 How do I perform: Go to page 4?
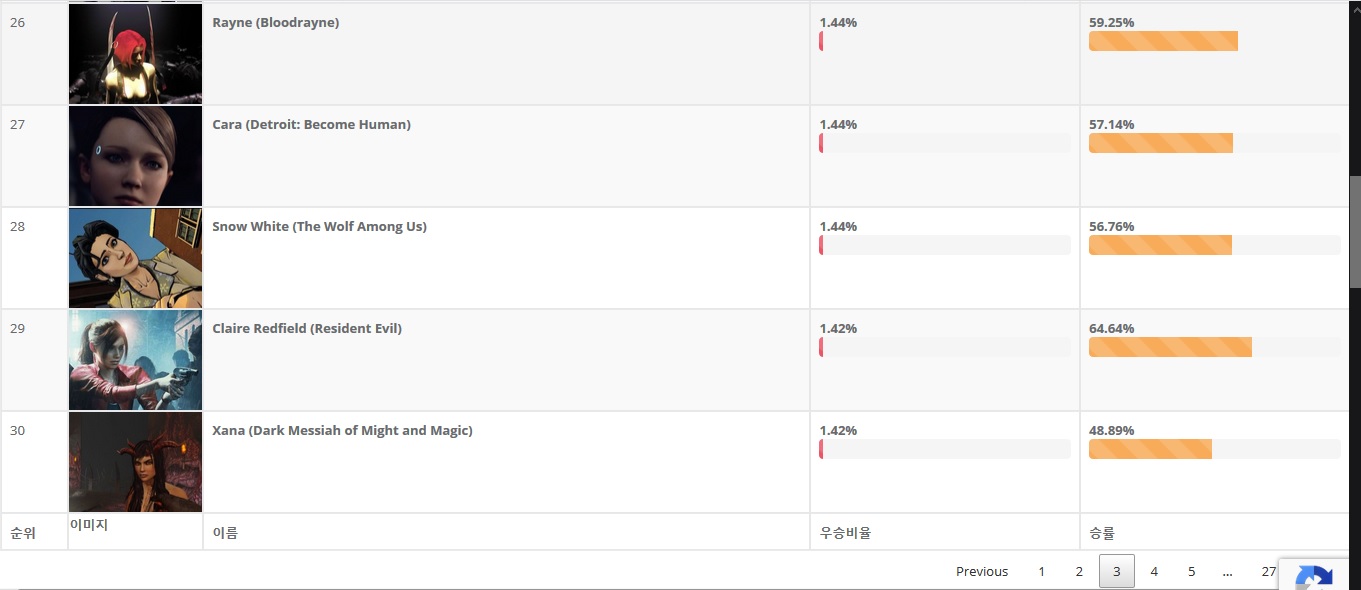click(x=1154, y=571)
